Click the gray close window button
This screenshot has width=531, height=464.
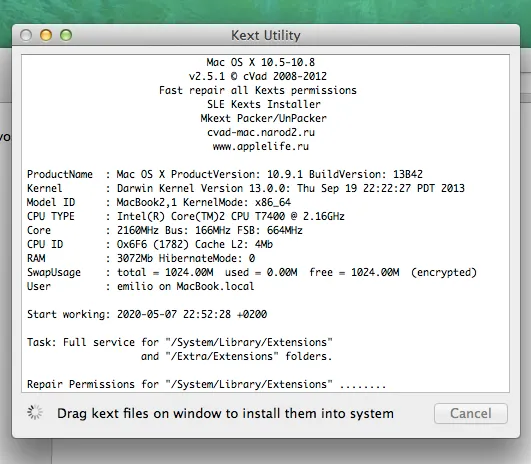26,35
